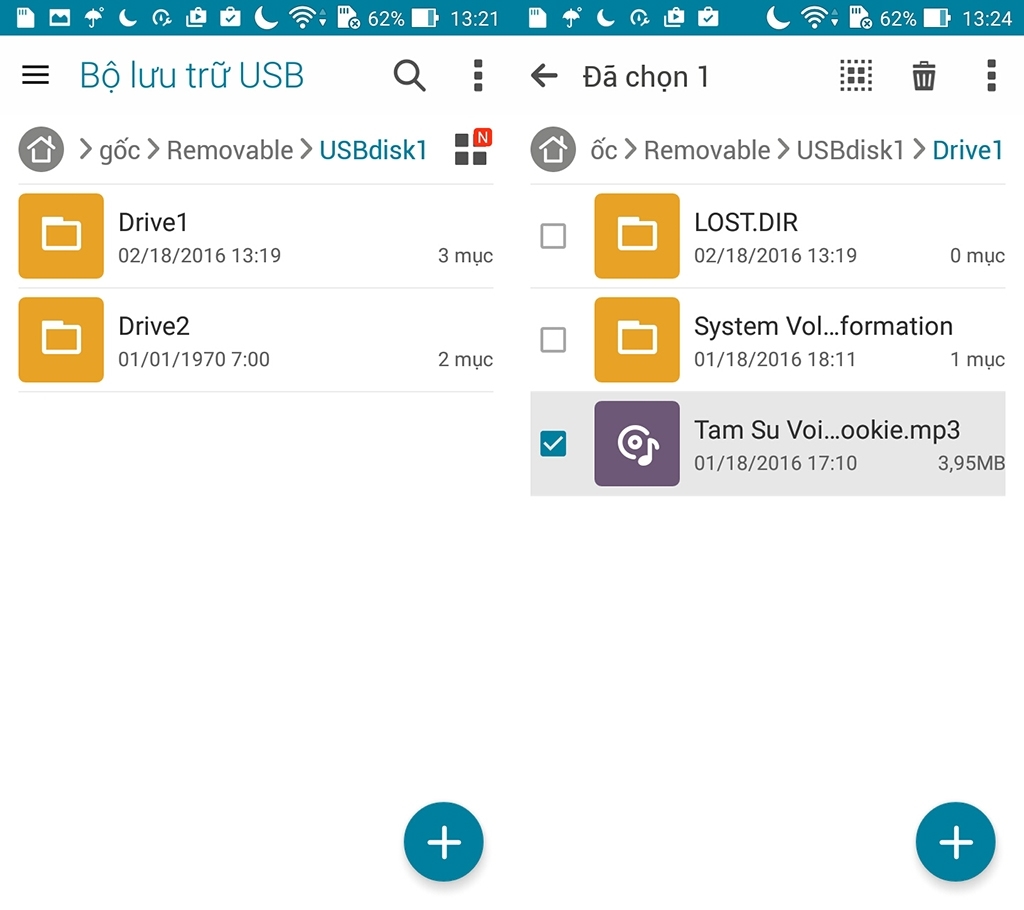The width and height of the screenshot is (1024, 910).
Task: Tap the select-all grid icon
Action: [x=856, y=75]
